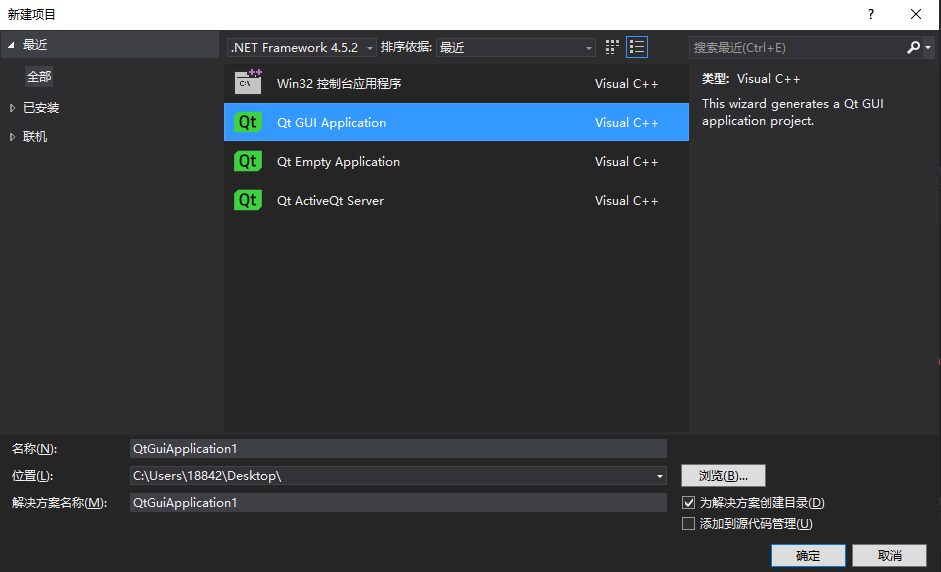This screenshot has height=572, width=941.
Task: Click Visual C++ in Qt Empty Application row
Action: pos(627,162)
